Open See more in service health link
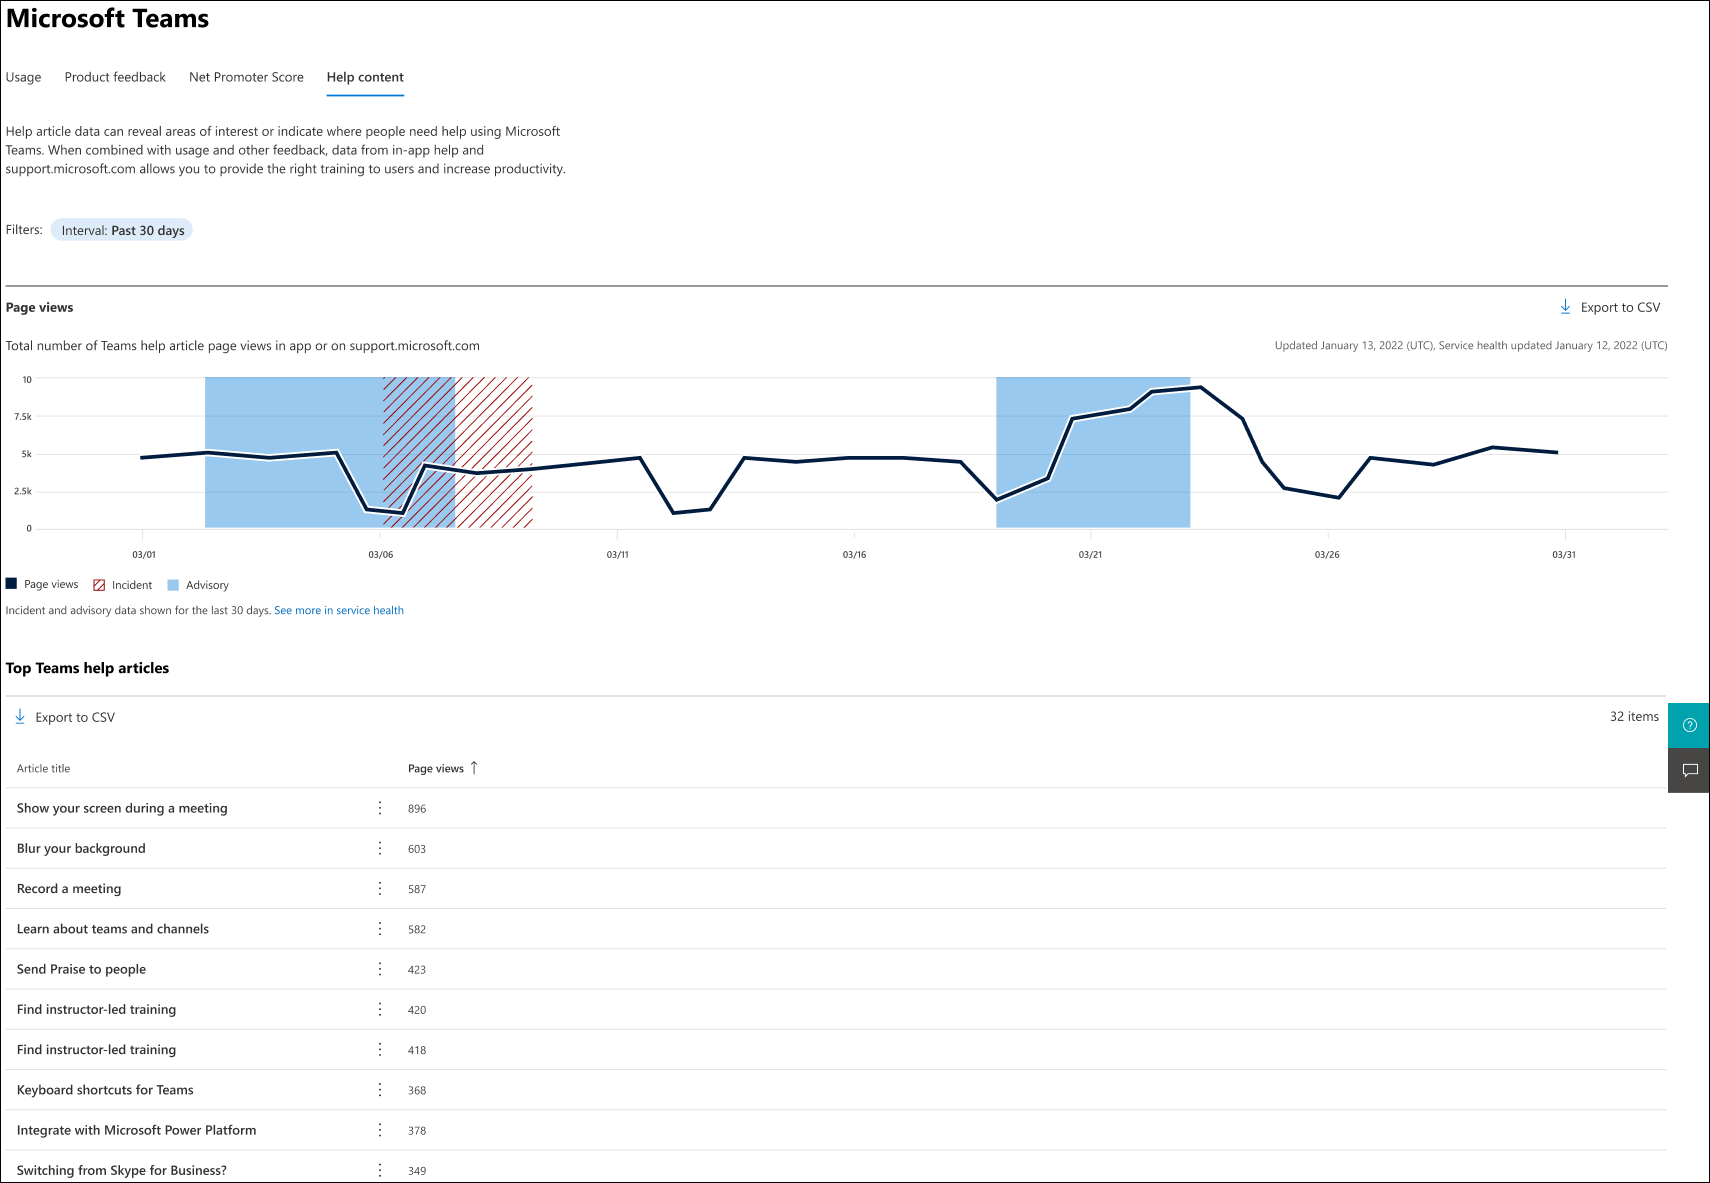 pyautogui.click(x=339, y=610)
